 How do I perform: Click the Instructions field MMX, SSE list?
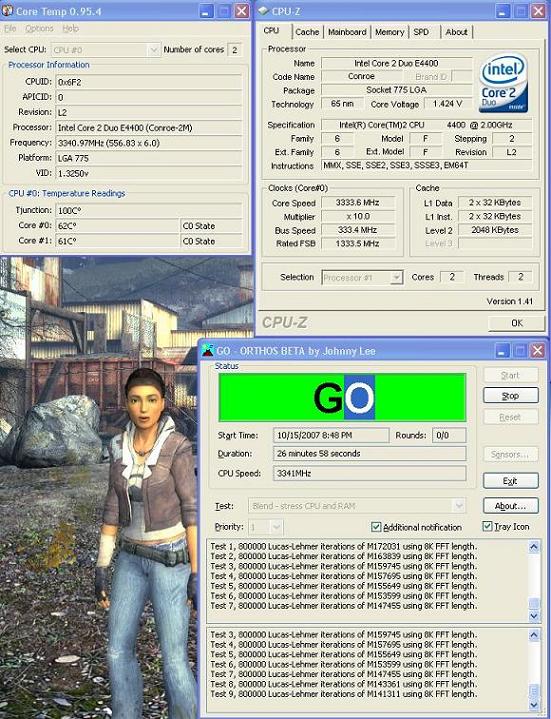tap(427, 165)
